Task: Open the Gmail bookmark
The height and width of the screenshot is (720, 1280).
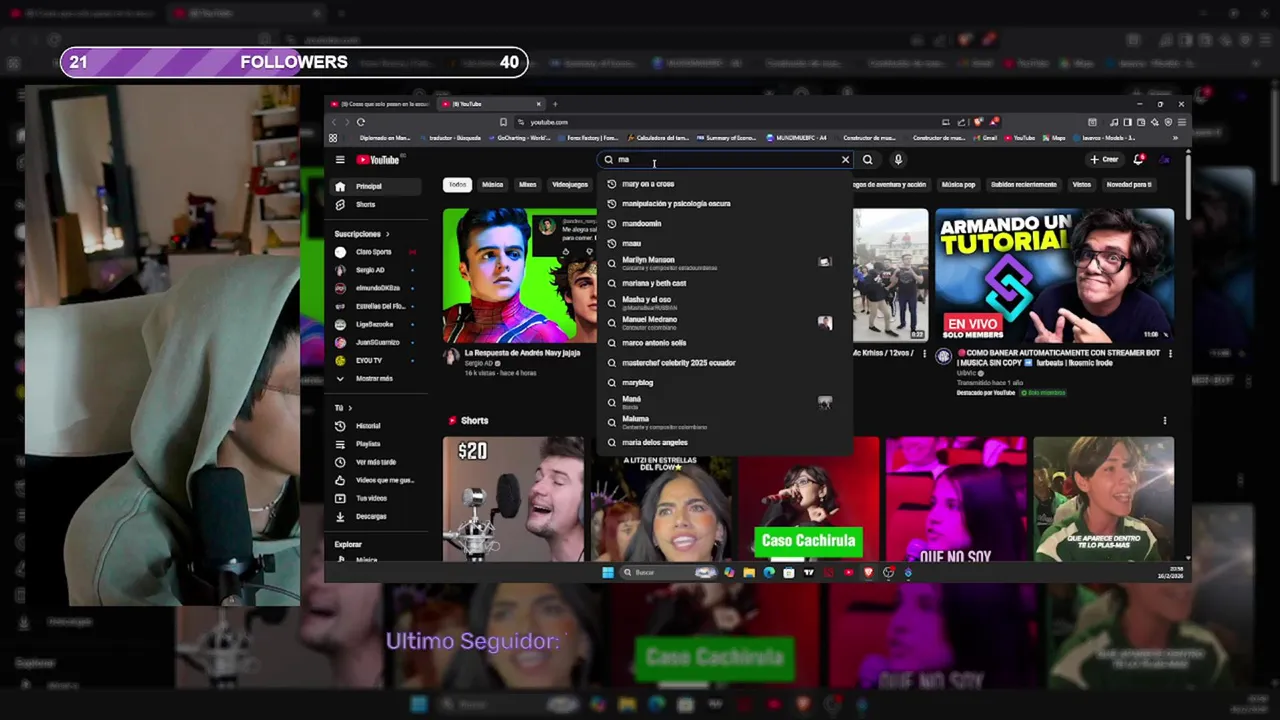Action: (x=987, y=138)
